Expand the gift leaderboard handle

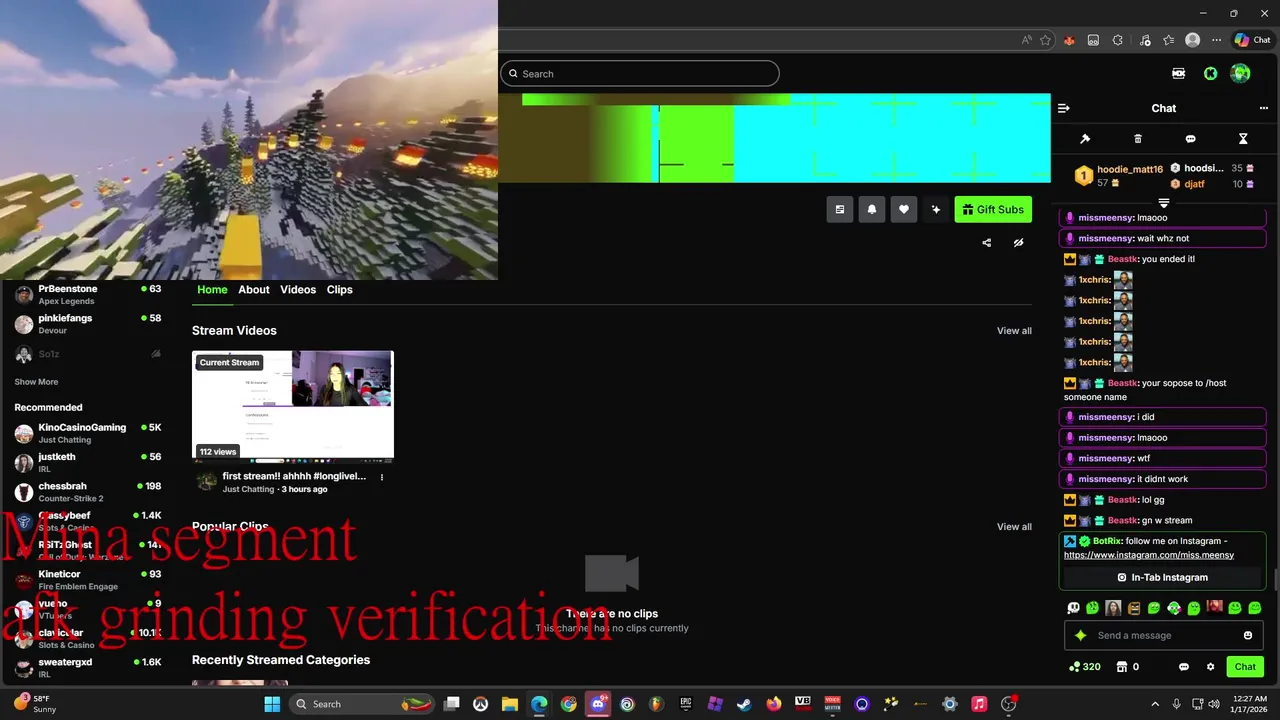(x=1163, y=203)
